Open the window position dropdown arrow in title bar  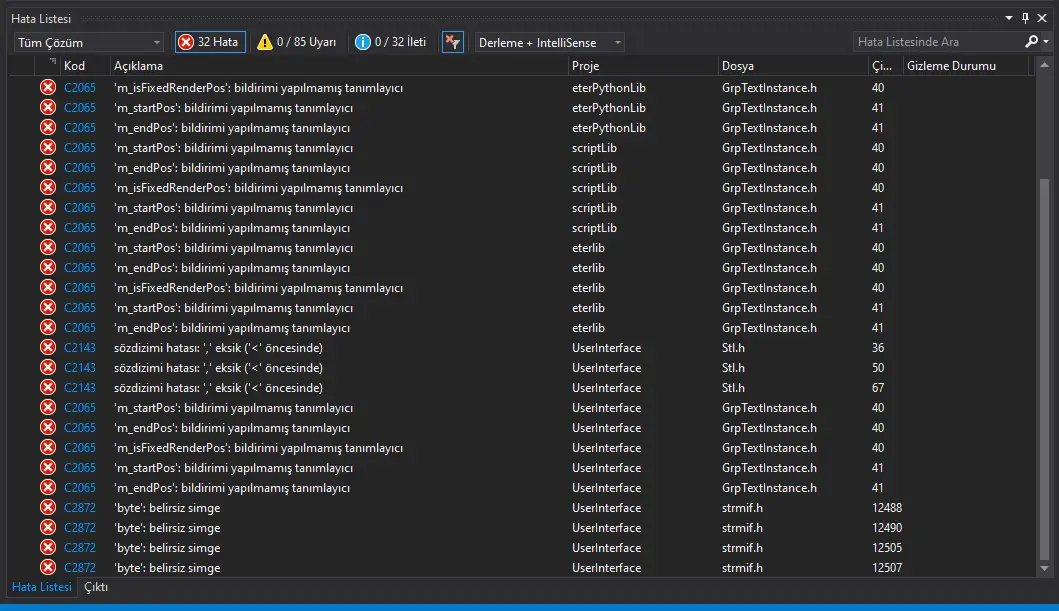coord(1009,19)
